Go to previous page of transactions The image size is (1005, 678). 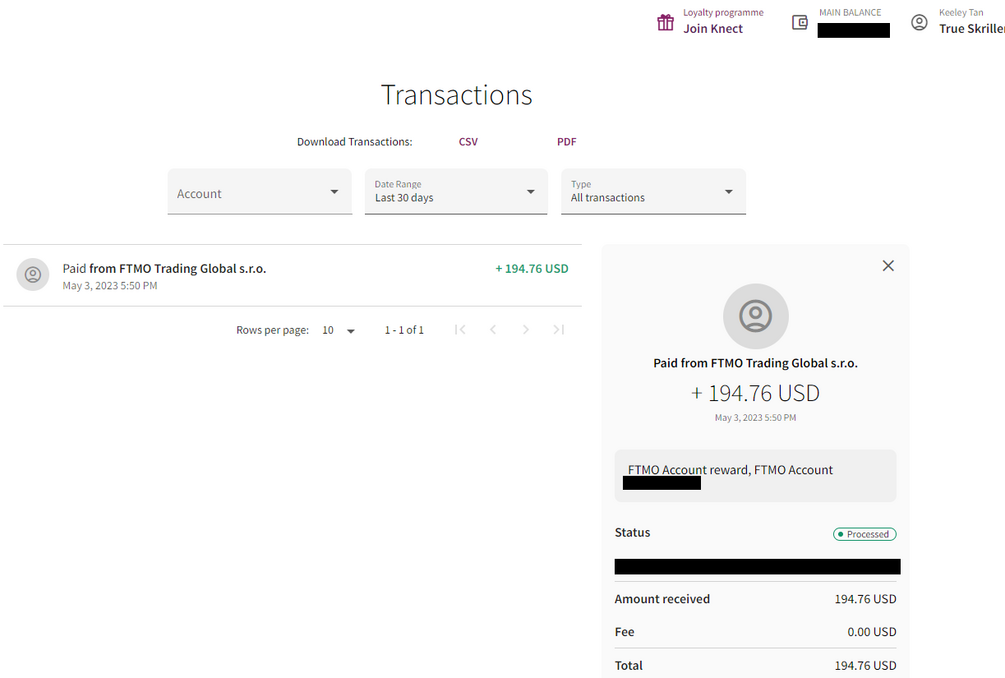pyautogui.click(x=493, y=329)
